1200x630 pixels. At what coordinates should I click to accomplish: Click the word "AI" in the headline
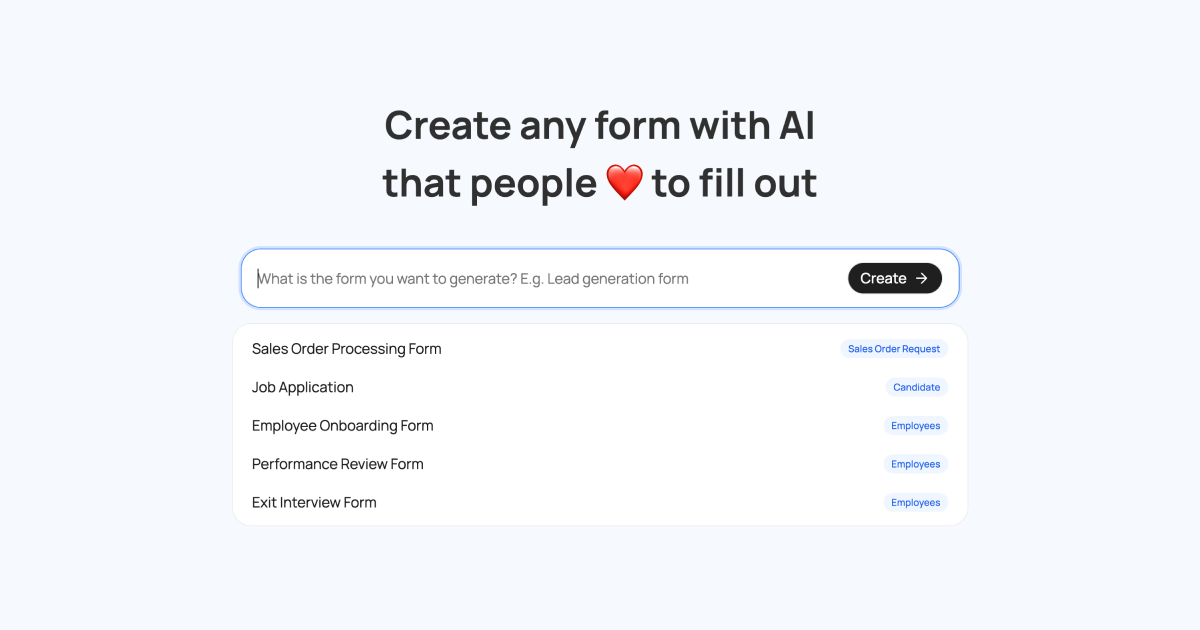pyautogui.click(x=796, y=126)
